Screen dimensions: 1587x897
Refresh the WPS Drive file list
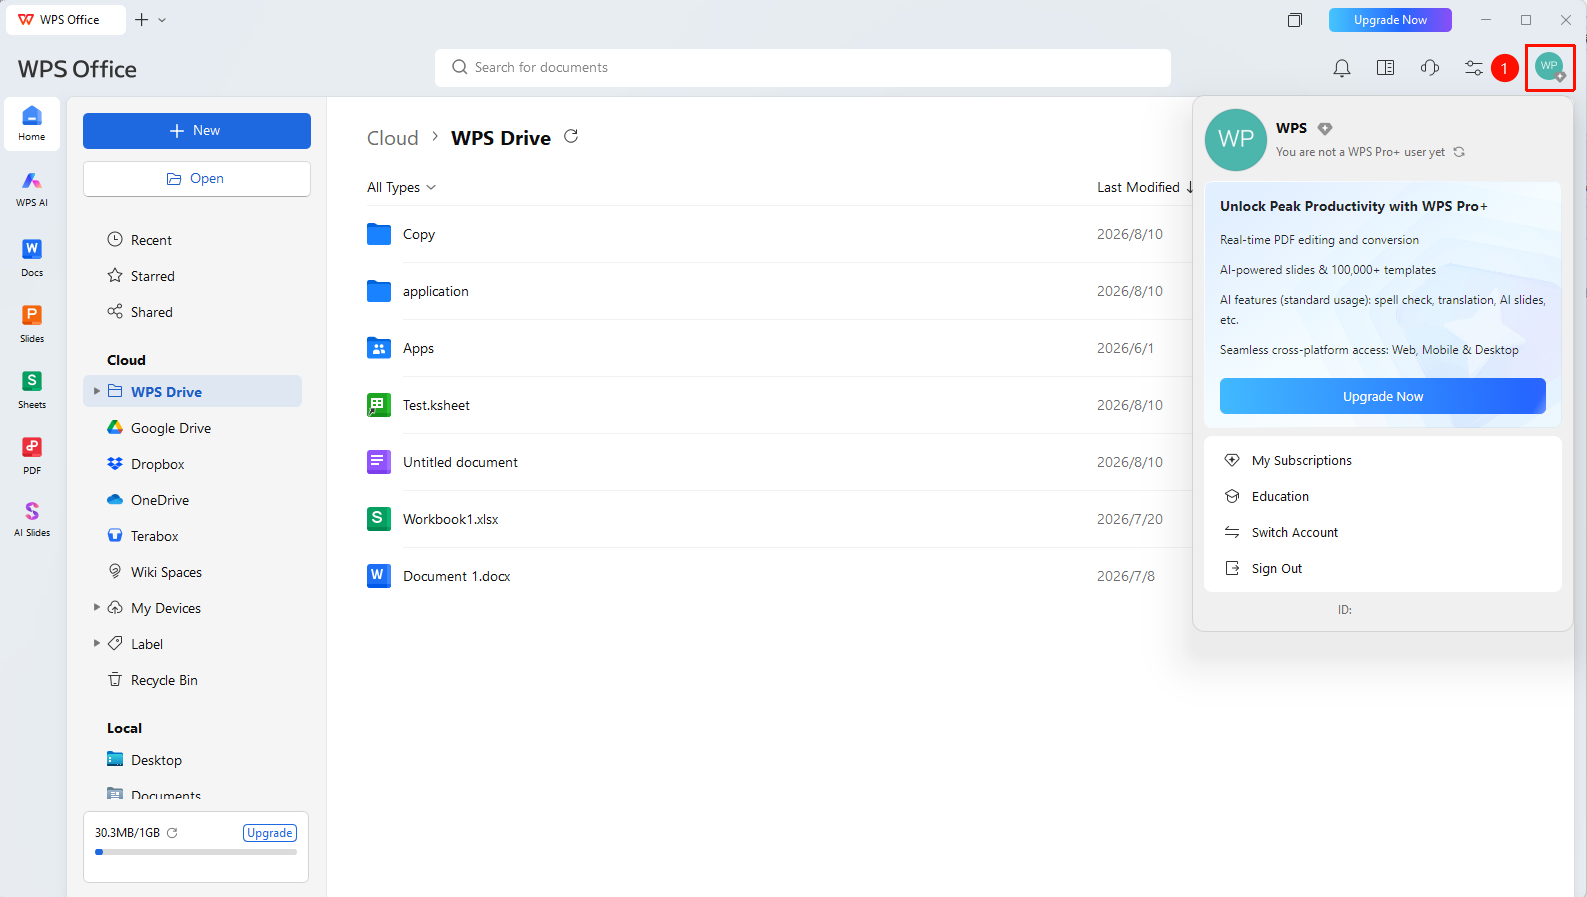coord(571,136)
